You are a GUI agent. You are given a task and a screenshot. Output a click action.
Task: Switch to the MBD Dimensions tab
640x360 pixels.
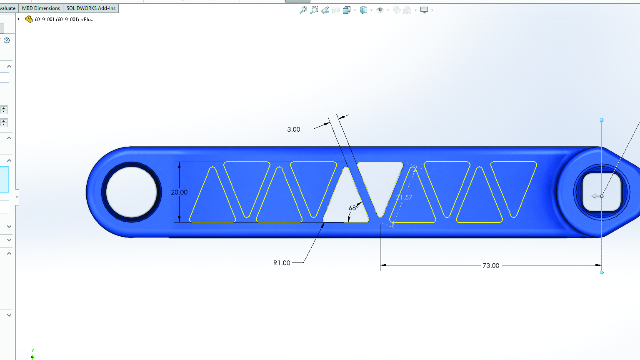click(41, 8)
